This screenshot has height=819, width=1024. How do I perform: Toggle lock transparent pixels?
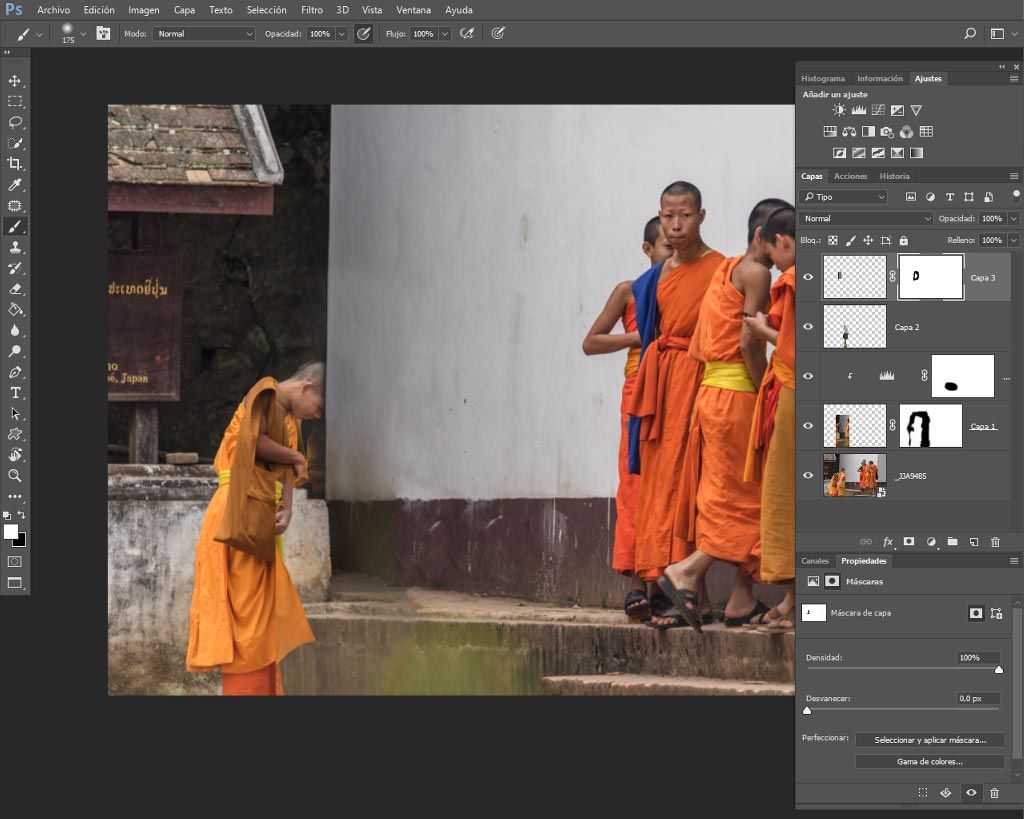833,240
